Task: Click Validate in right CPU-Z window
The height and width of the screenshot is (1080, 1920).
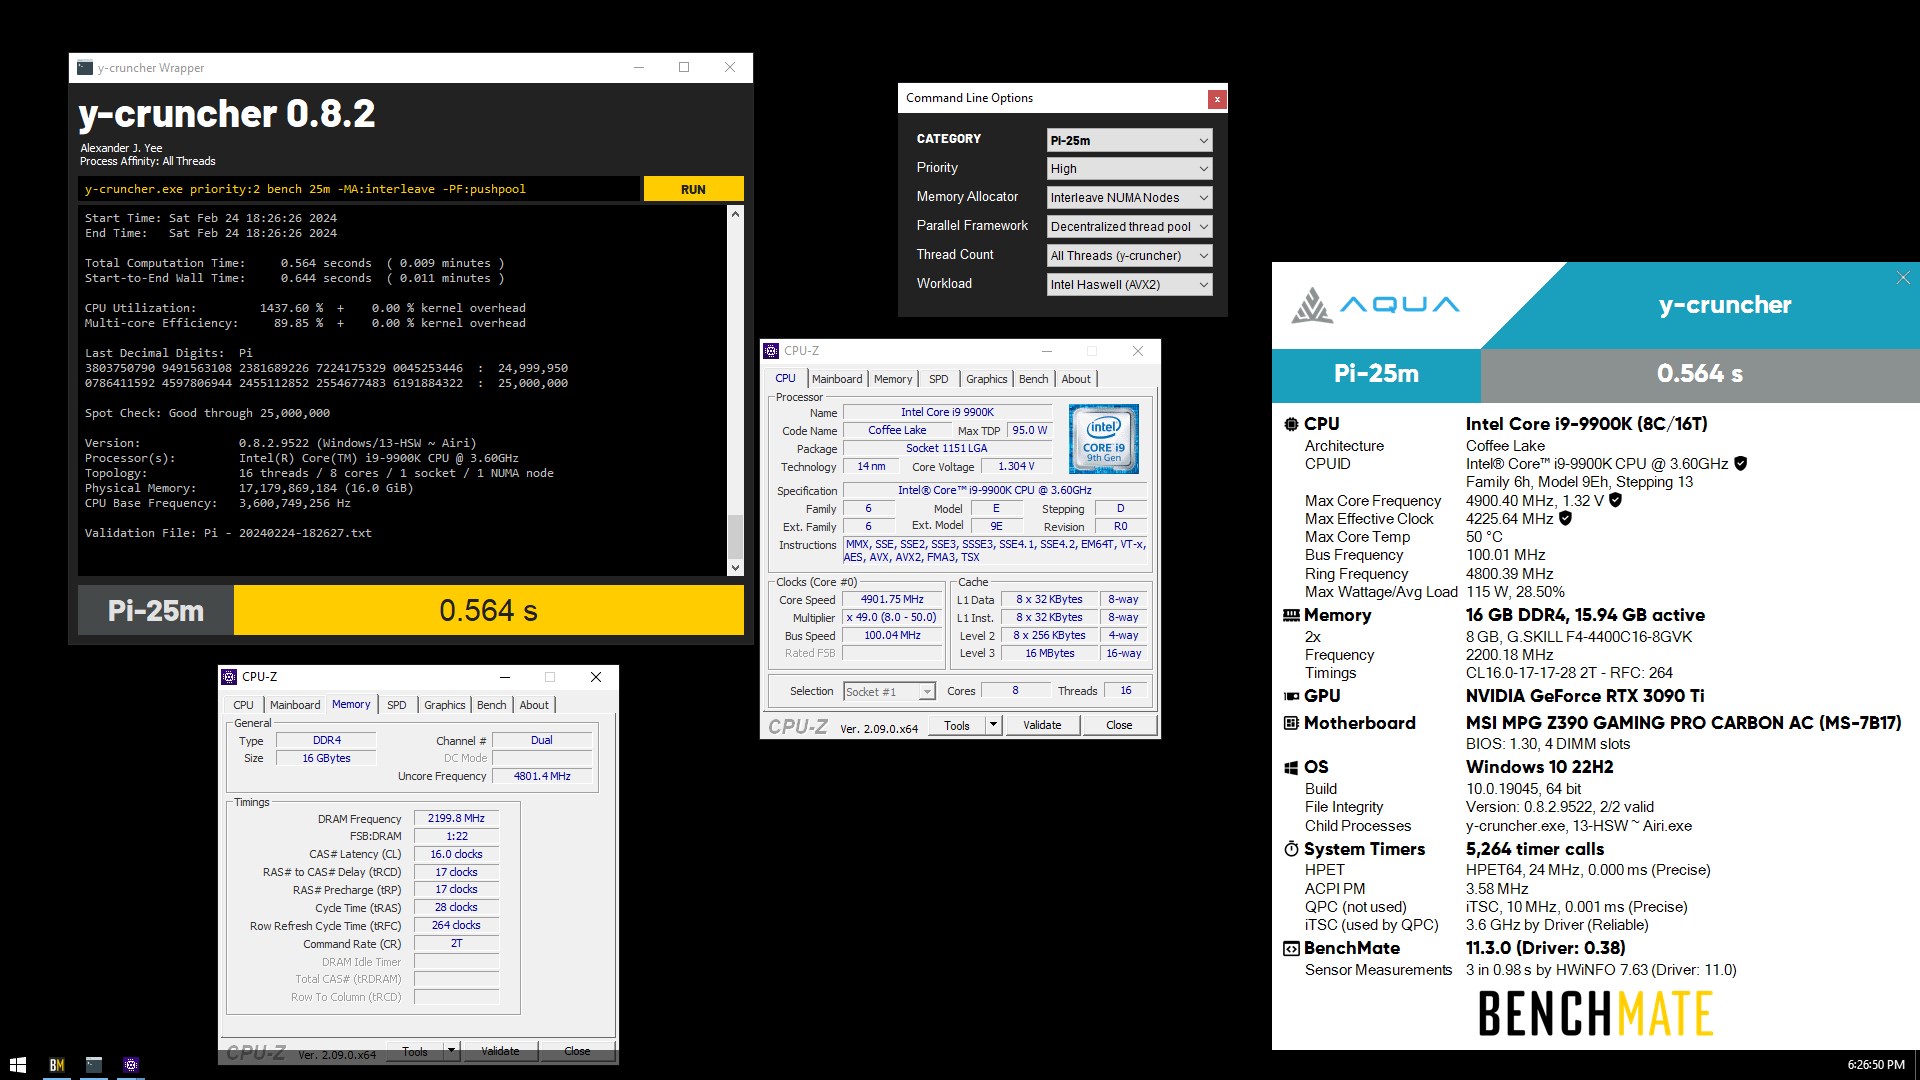Action: [x=1042, y=726]
